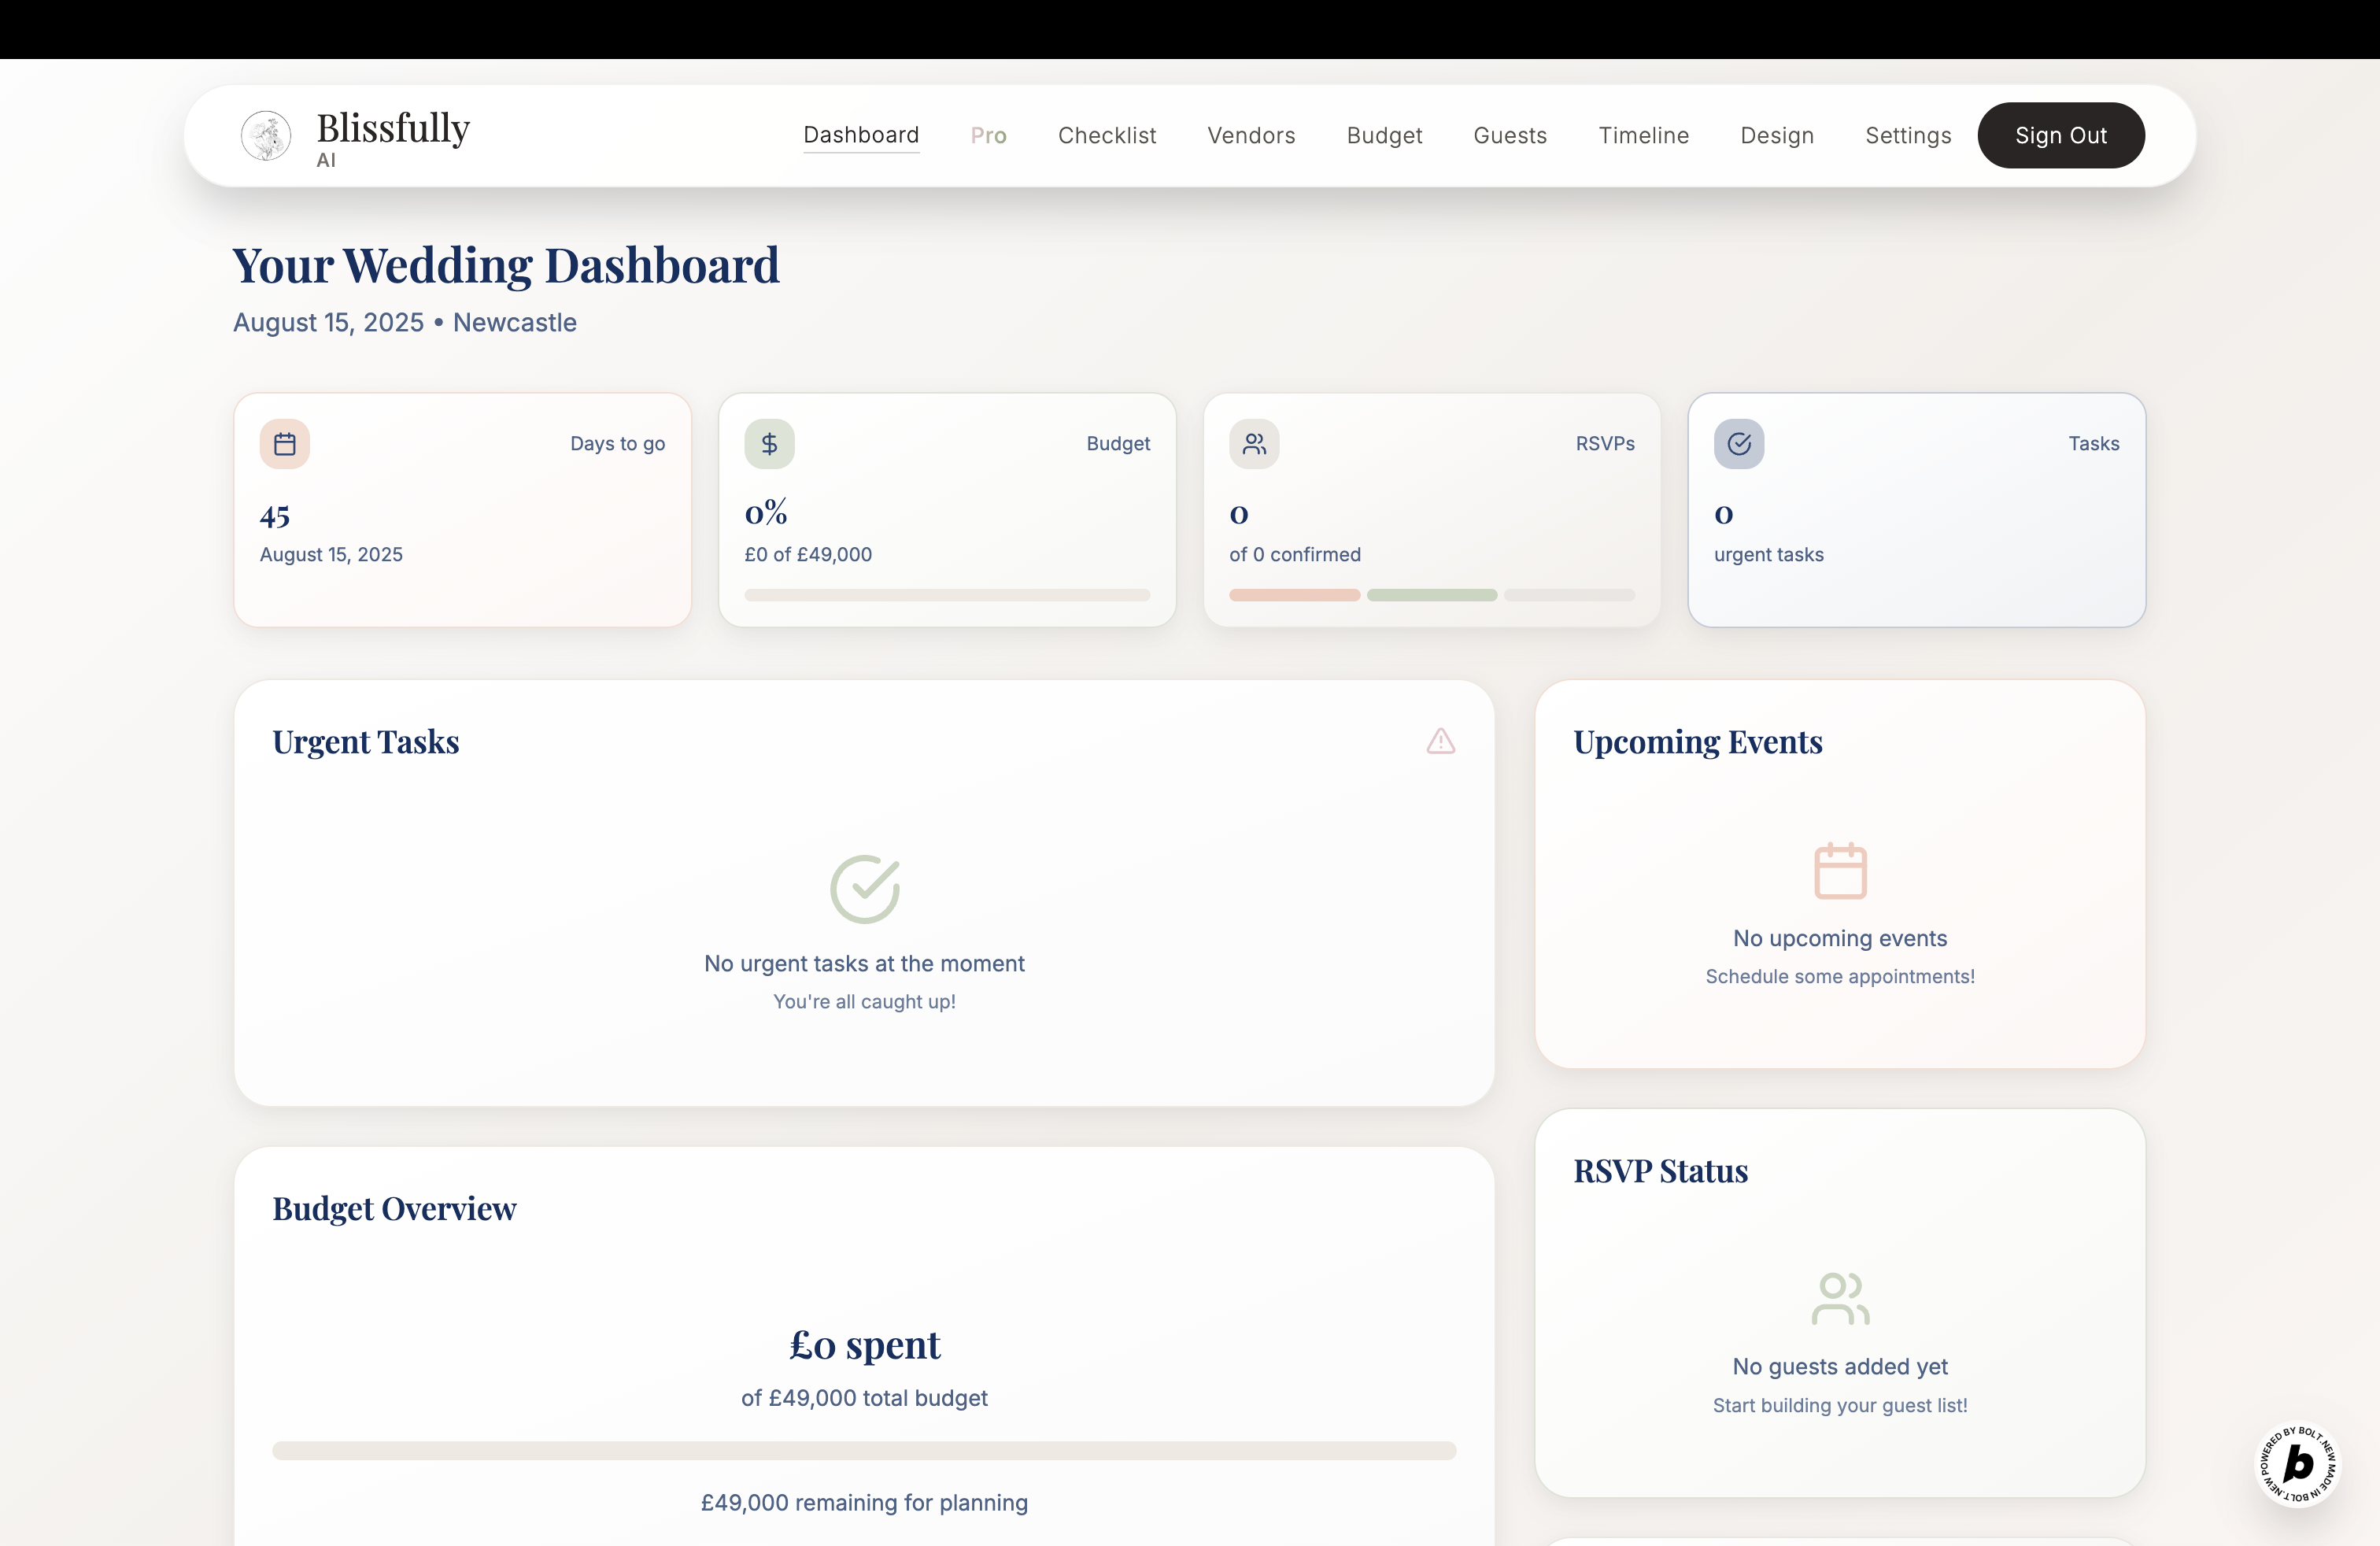This screenshot has height=1546, width=2380.
Task: Open the Pro navigation link
Action: [x=988, y=135]
